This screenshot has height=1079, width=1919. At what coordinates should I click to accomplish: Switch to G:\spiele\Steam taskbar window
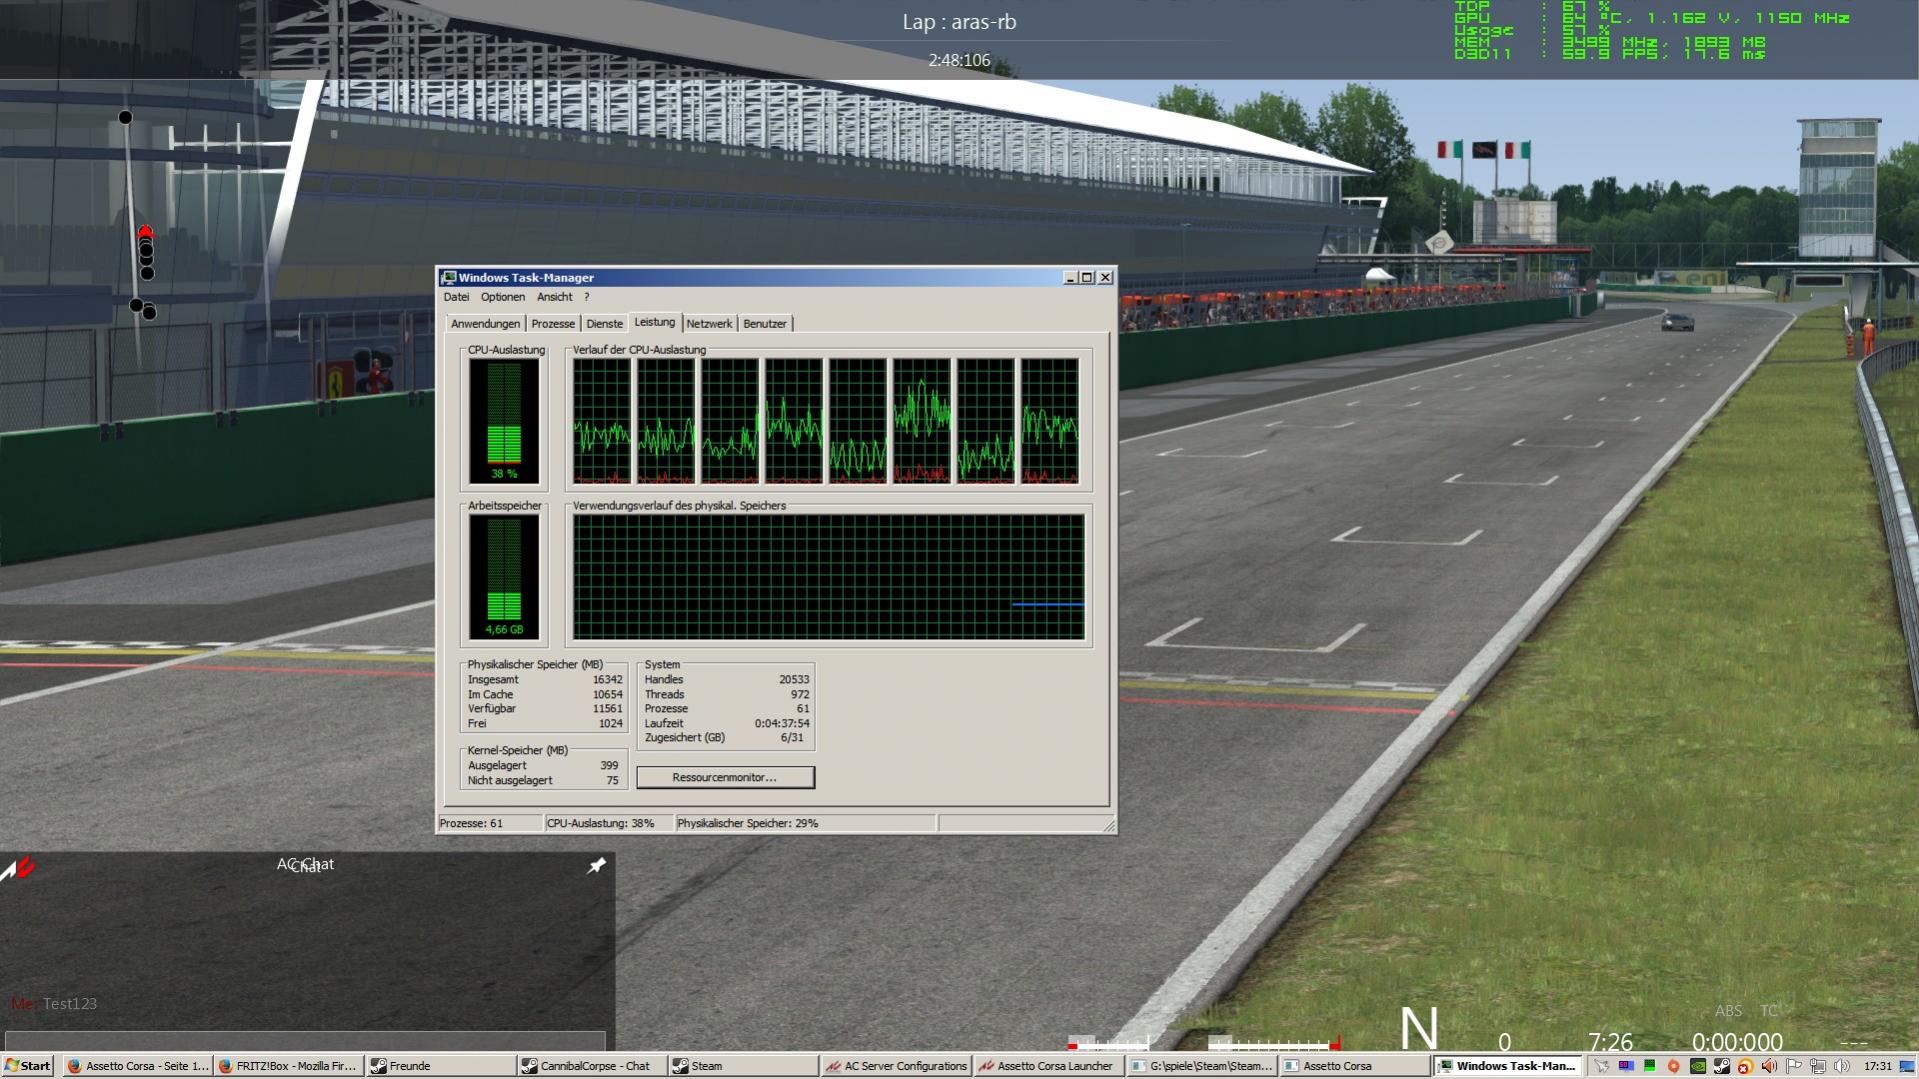click(1201, 1066)
